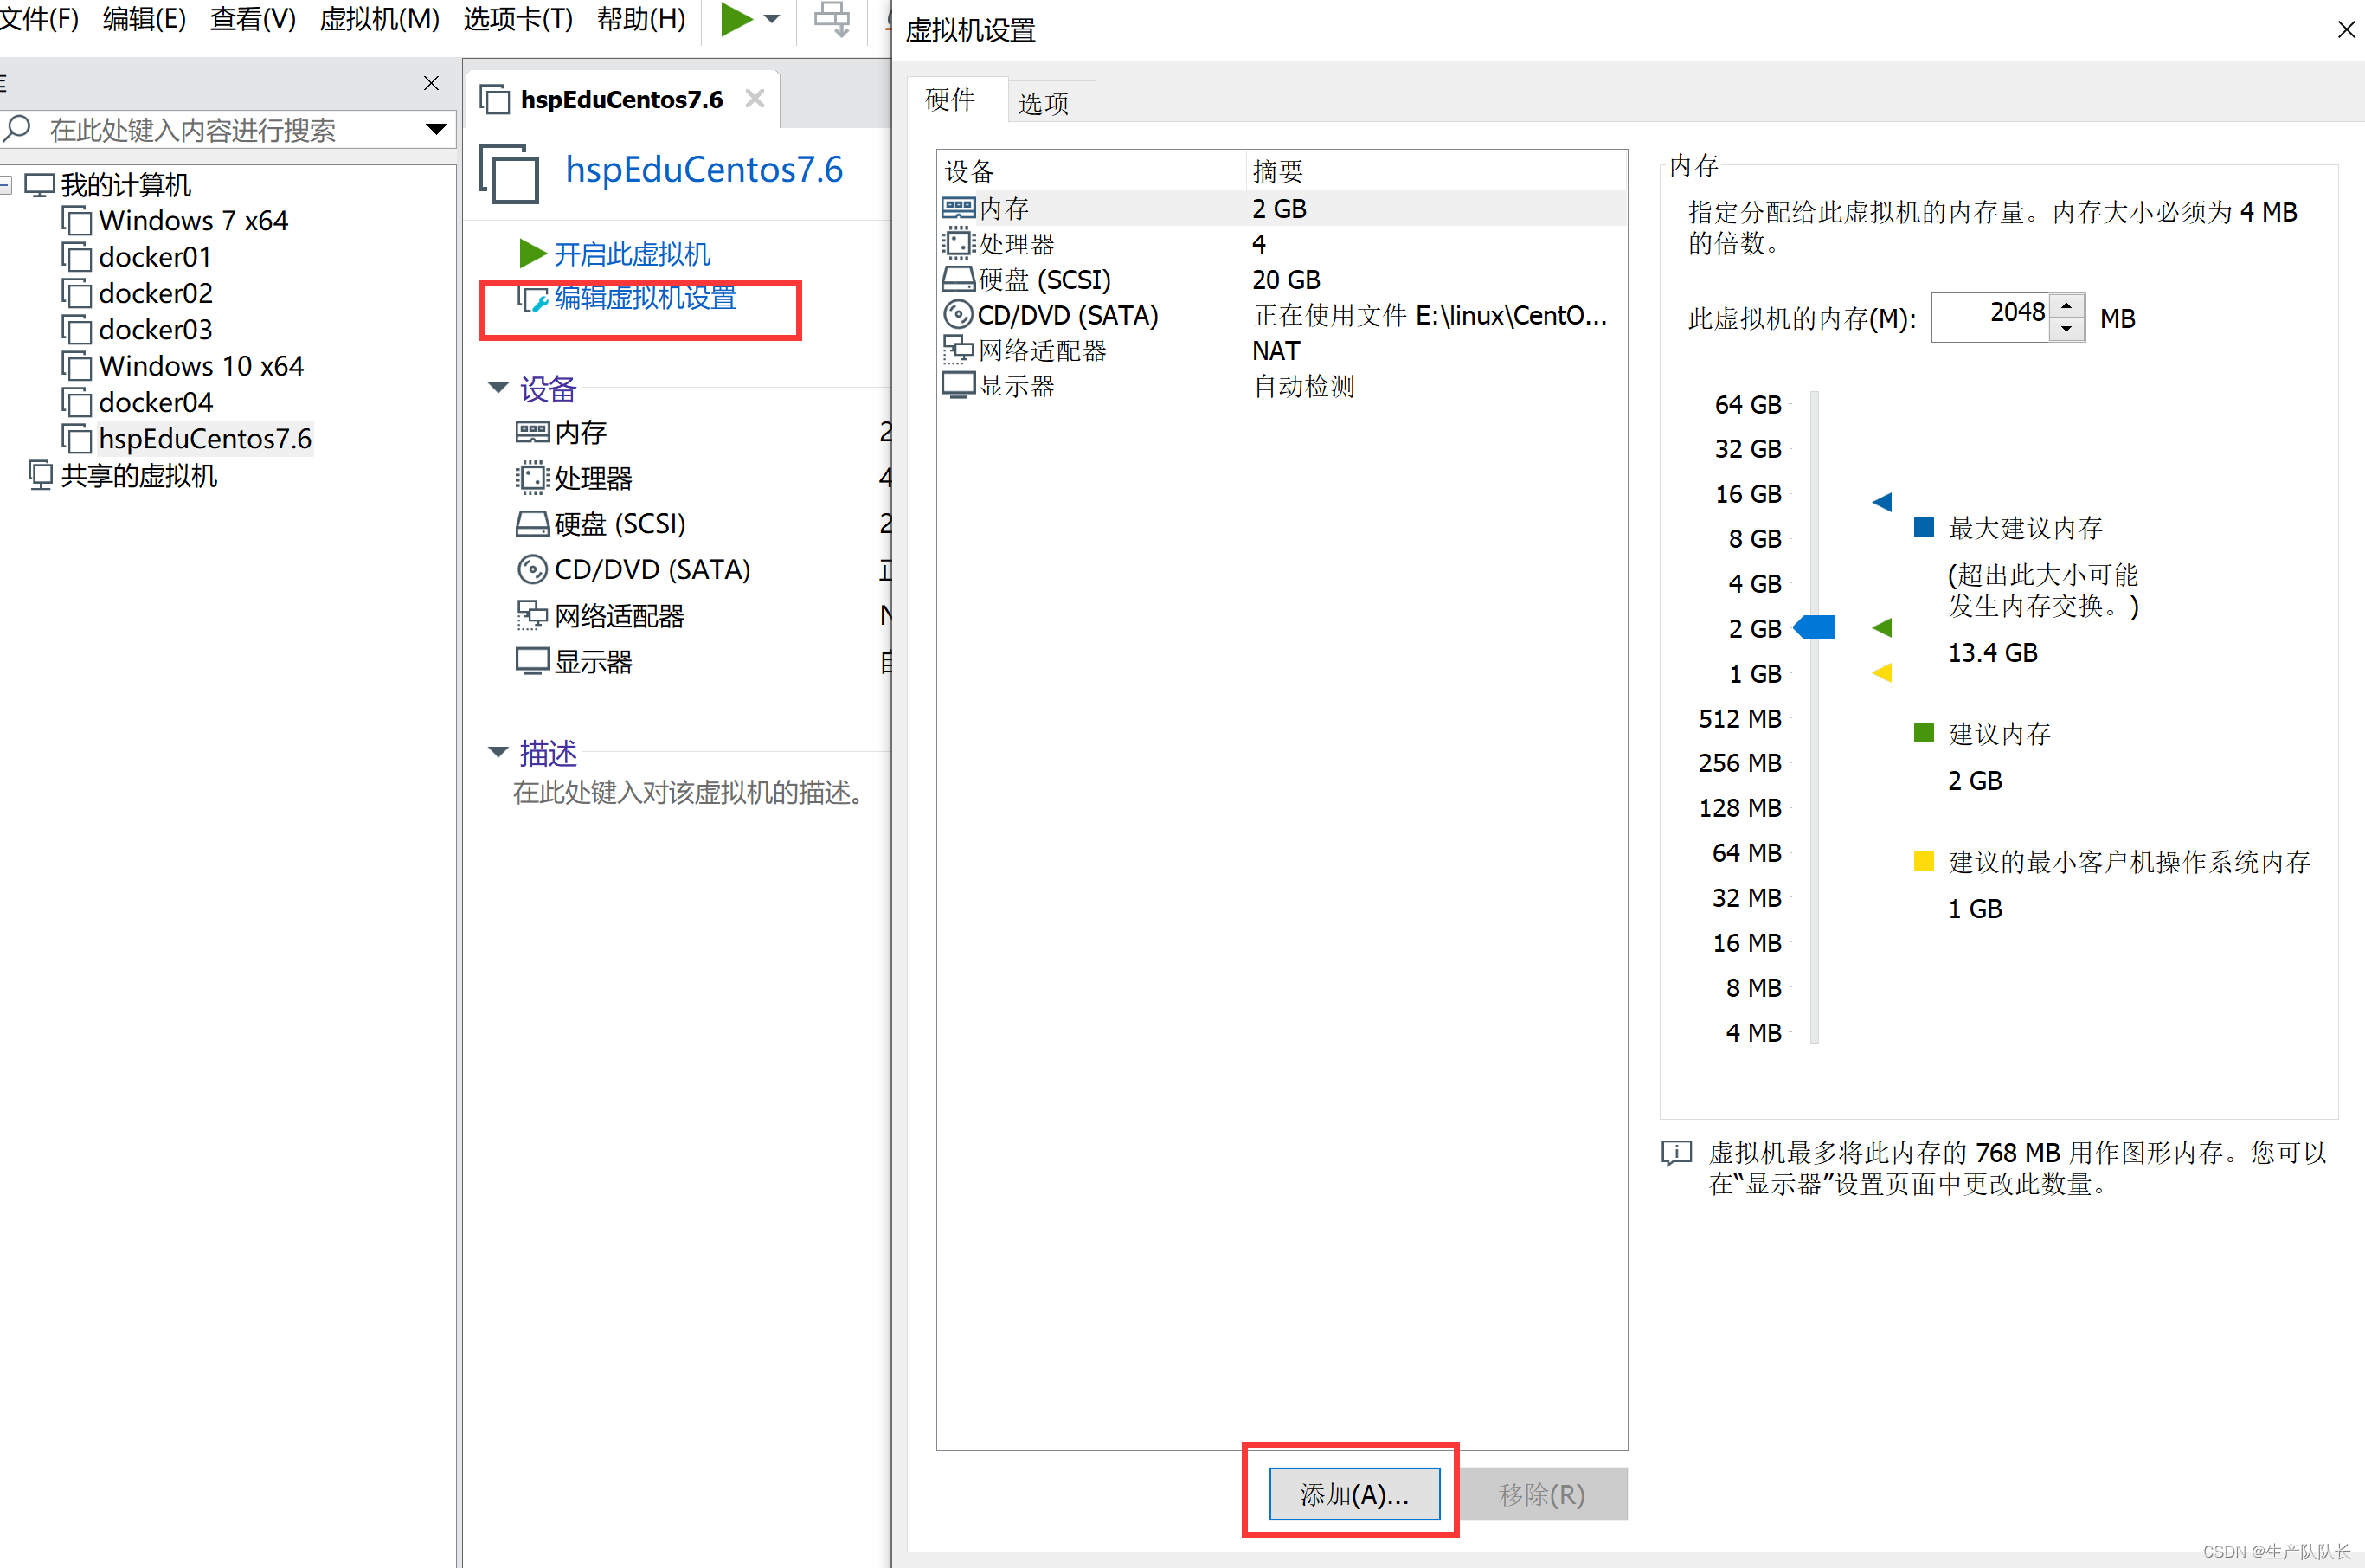This screenshot has width=2365, height=1568.
Task: Click the memory size input field
Action: (1990, 317)
